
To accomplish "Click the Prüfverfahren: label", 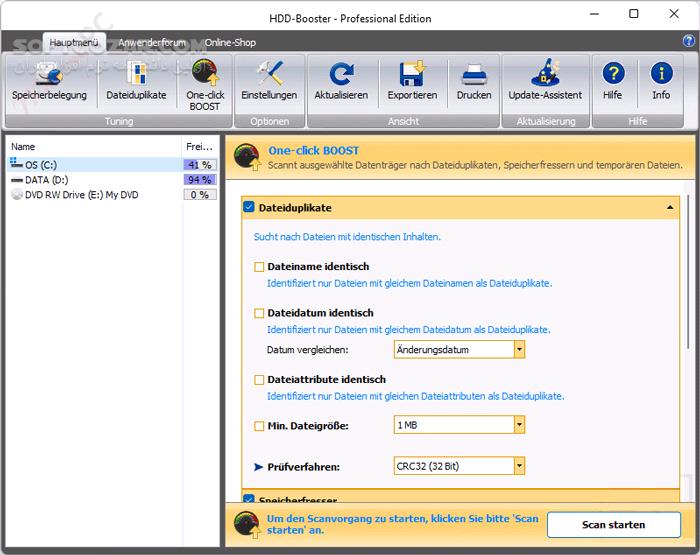I will (304, 467).
